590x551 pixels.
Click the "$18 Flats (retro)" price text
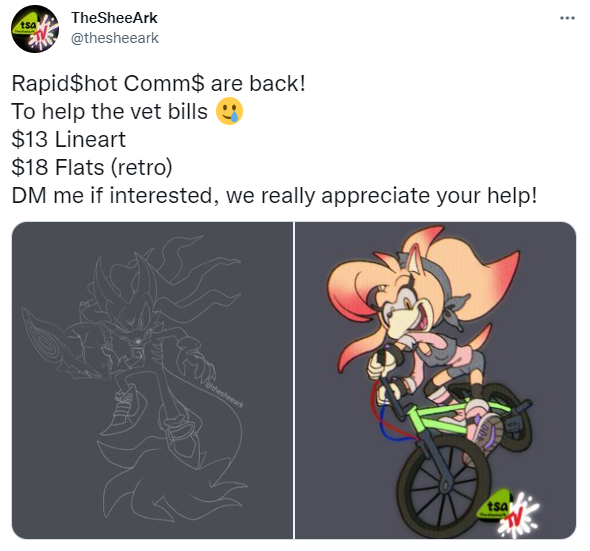pos(92,167)
